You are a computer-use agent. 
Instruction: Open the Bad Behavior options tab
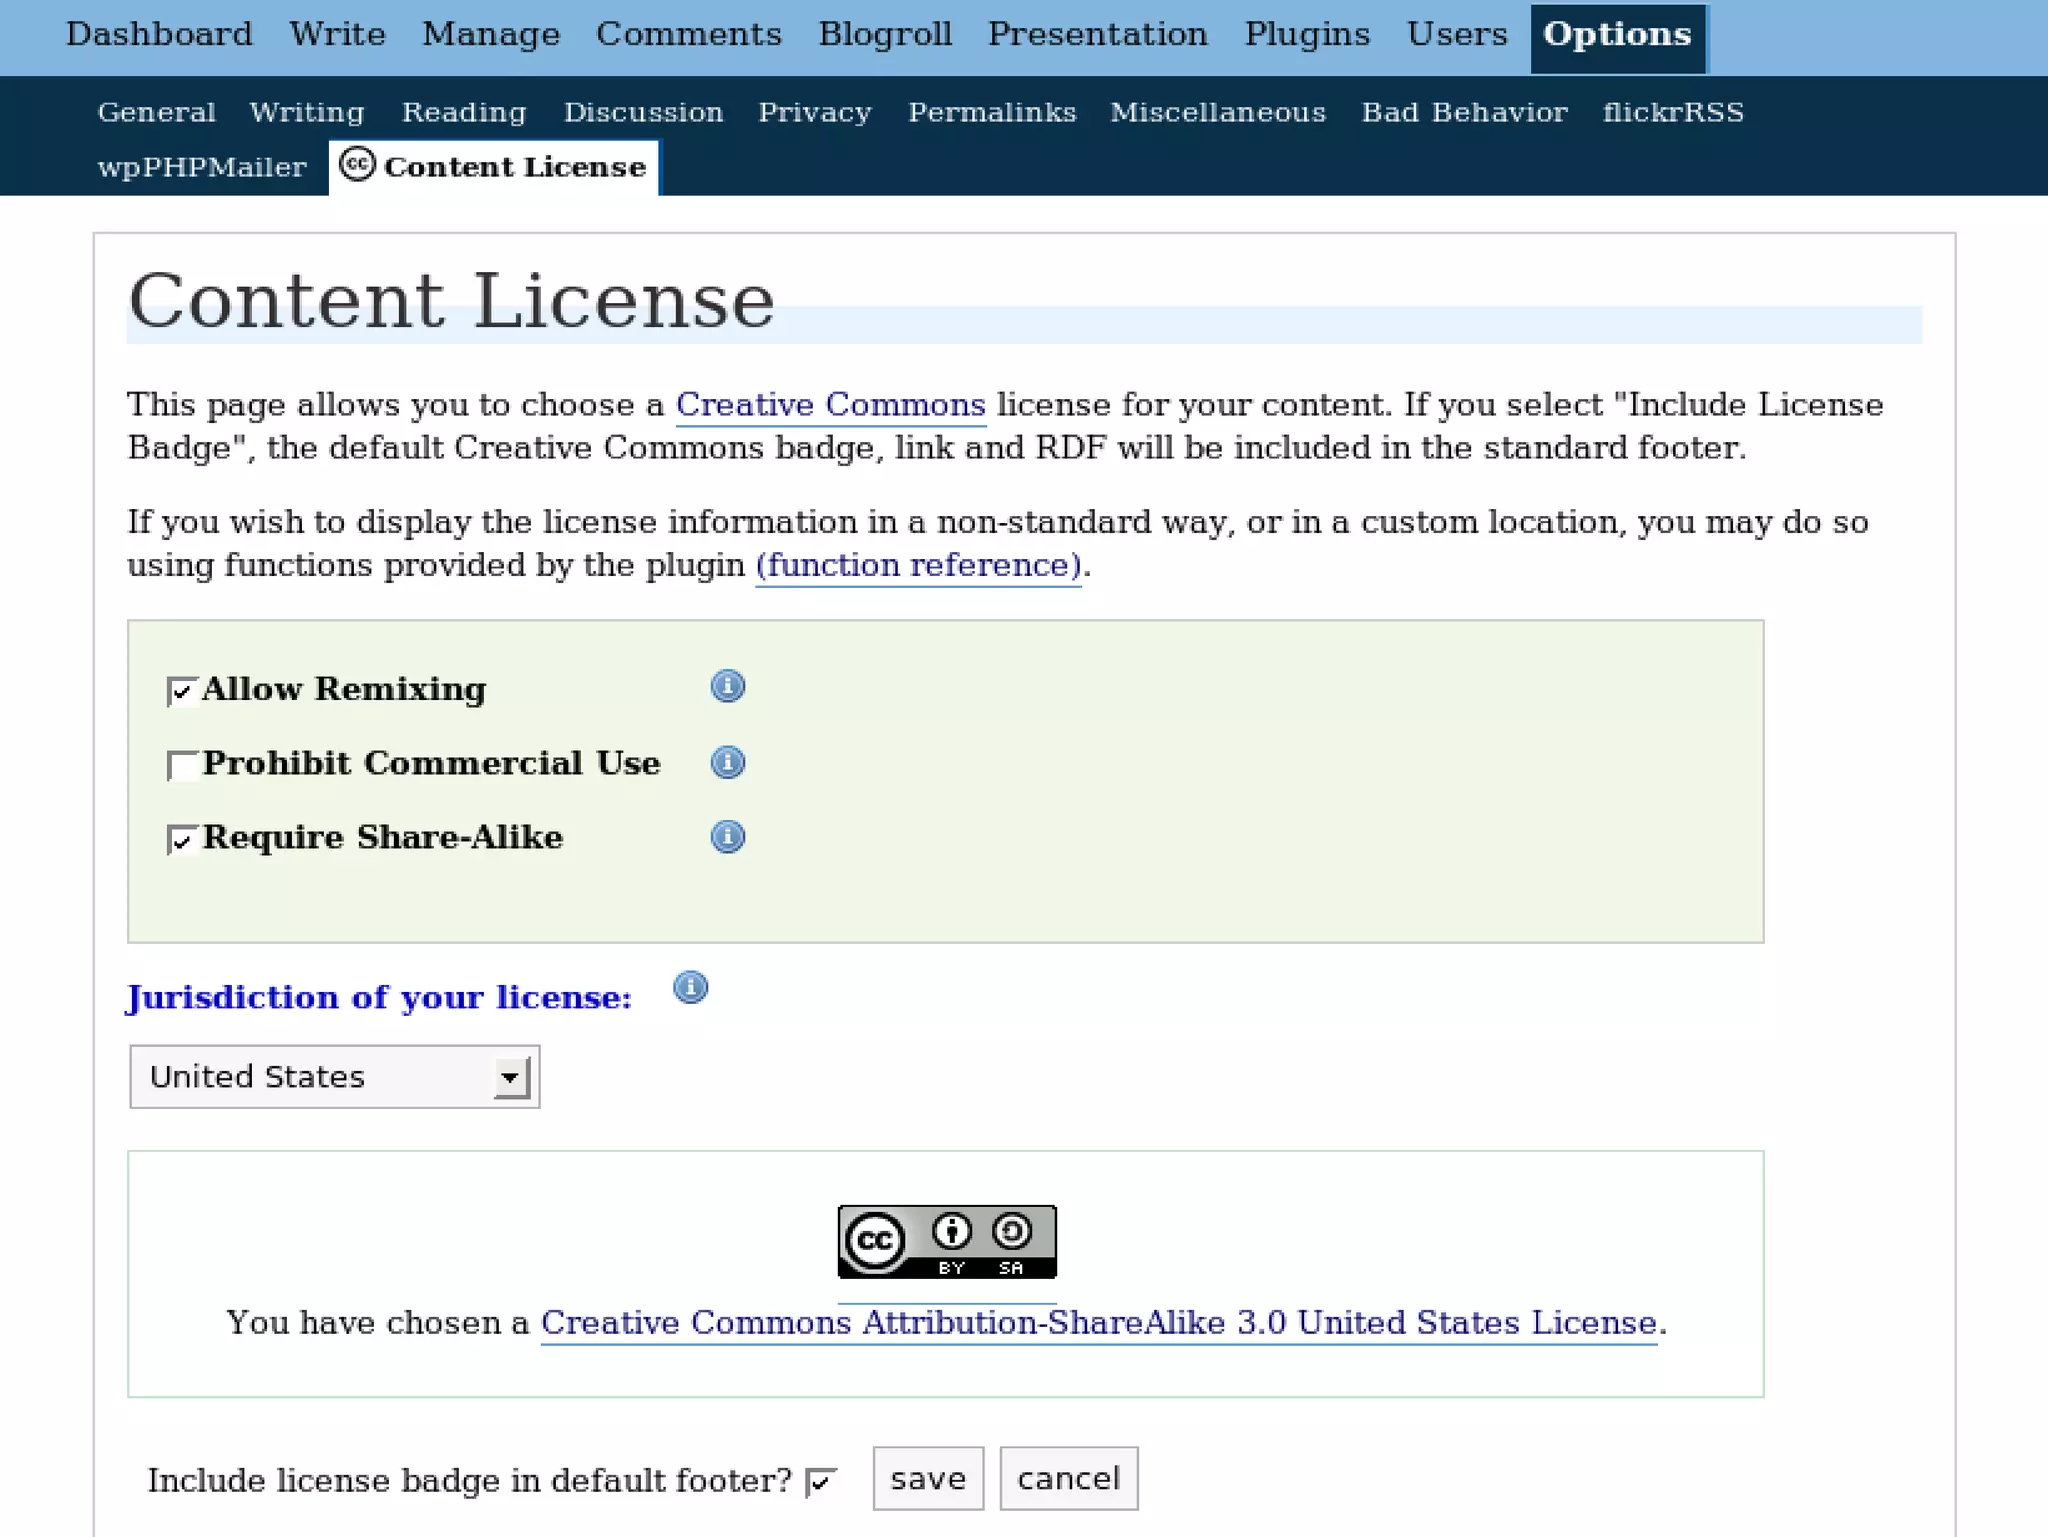pyautogui.click(x=1464, y=112)
